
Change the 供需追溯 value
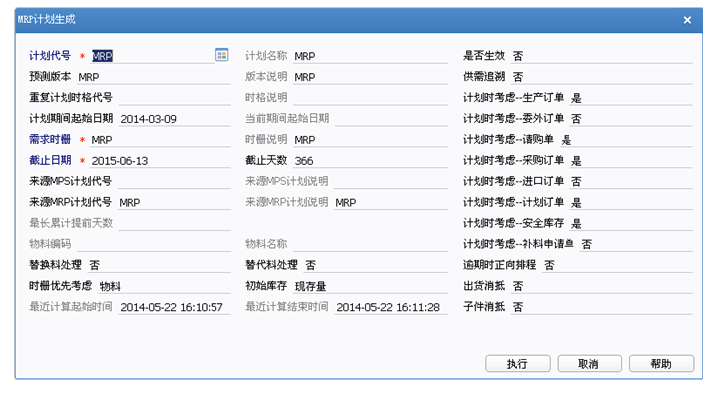(x=602, y=77)
